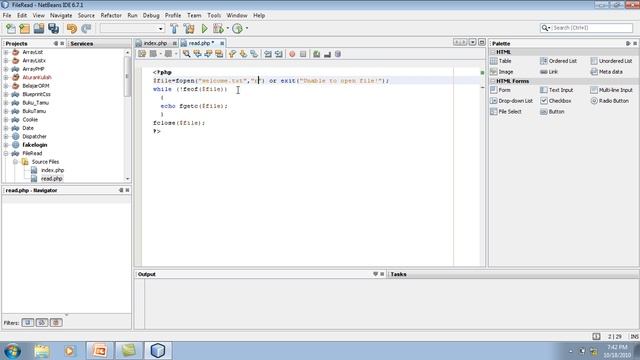Click the Undo toolbar icon
The height and width of the screenshot is (360, 640).
tap(72, 29)
